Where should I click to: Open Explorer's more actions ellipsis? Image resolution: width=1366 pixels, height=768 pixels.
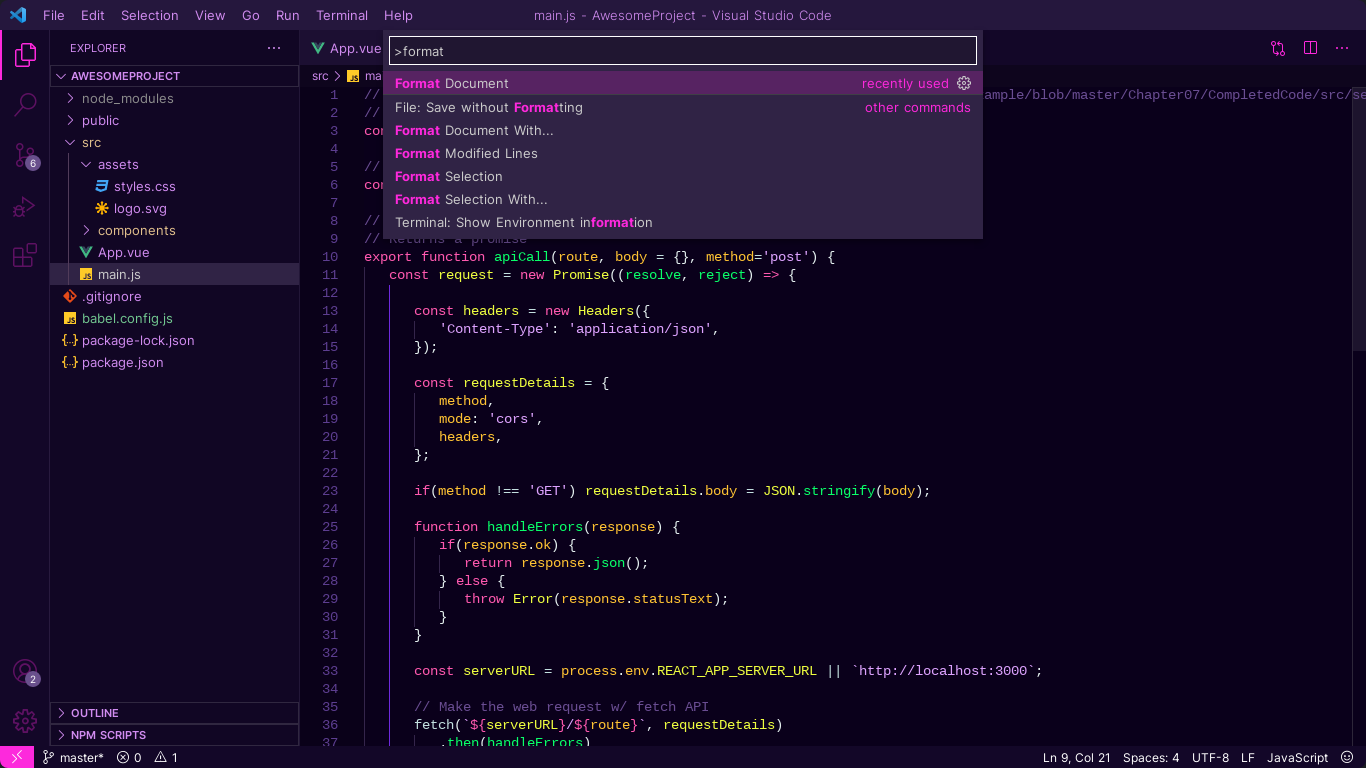point(274,48)
